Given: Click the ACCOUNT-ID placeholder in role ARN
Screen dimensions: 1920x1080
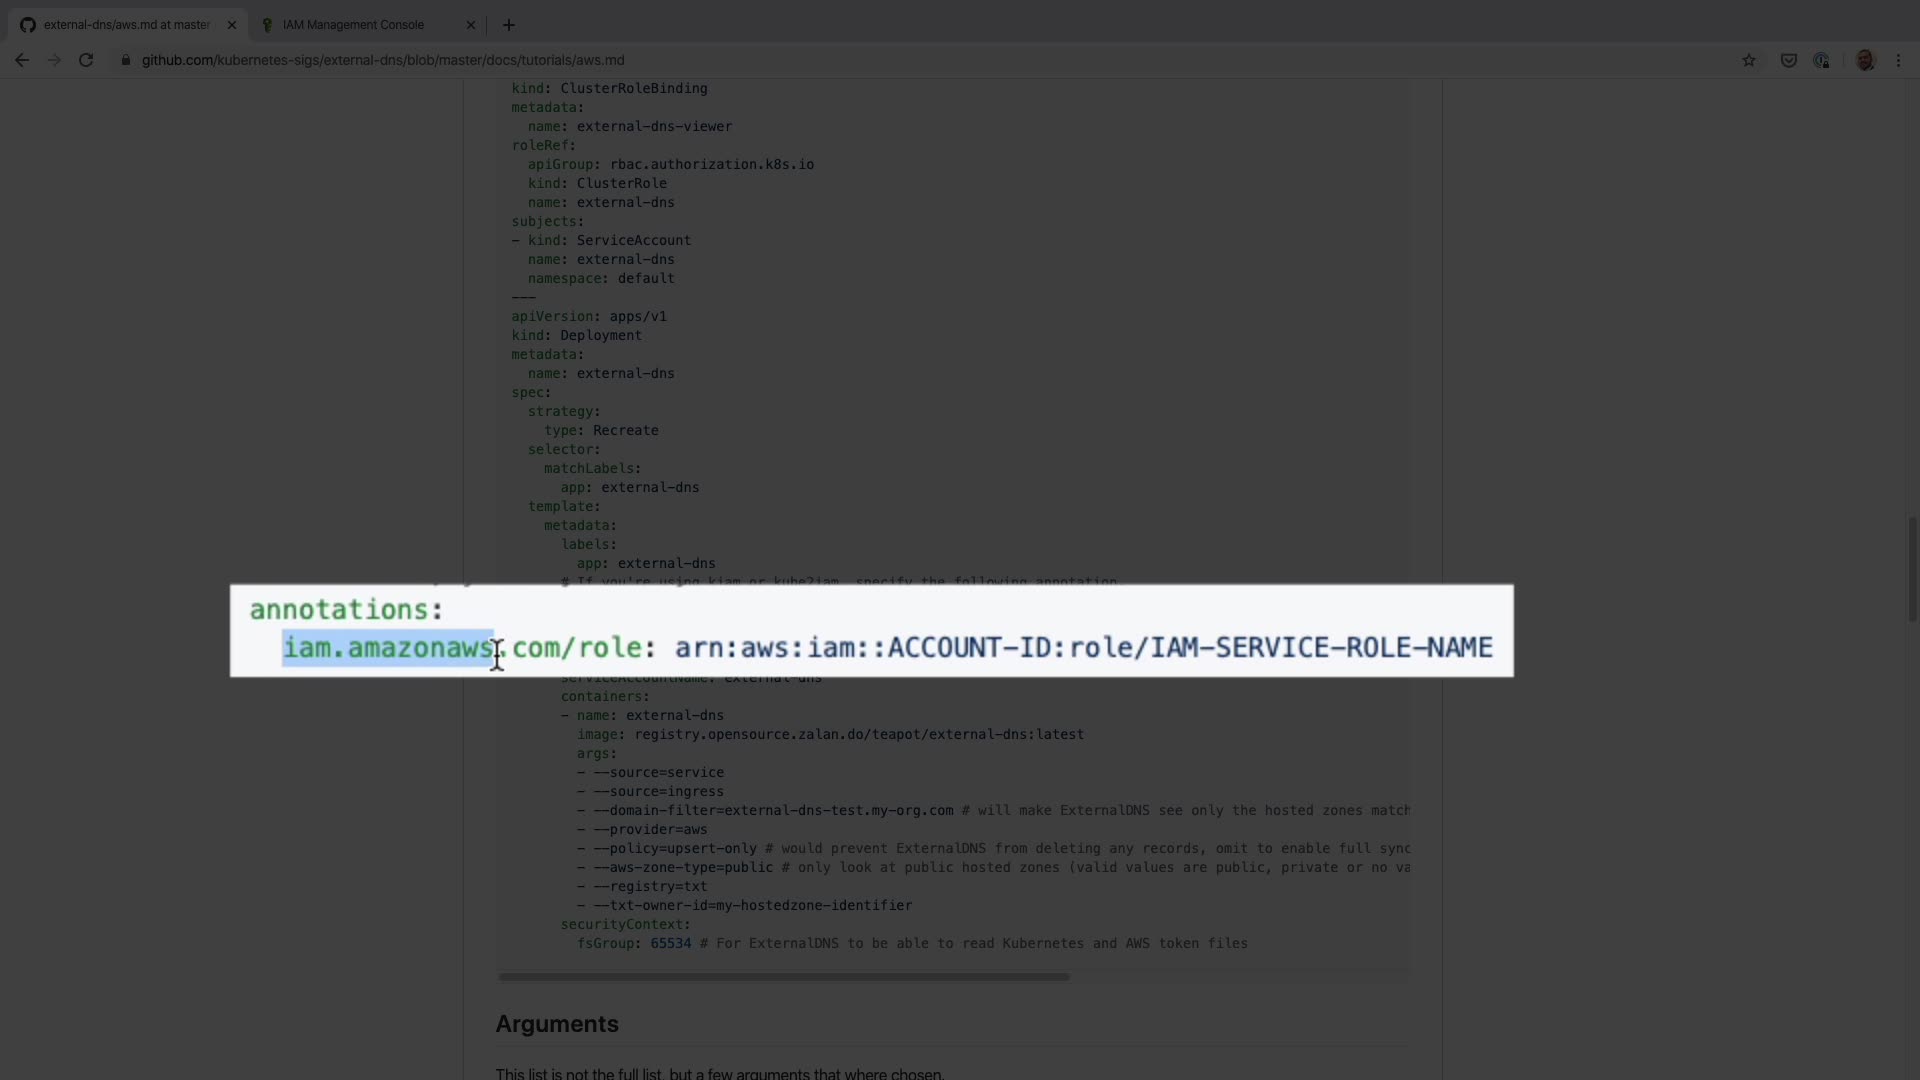Looking at the screenshot, I should pyautogui.click(x=969, y=648).
